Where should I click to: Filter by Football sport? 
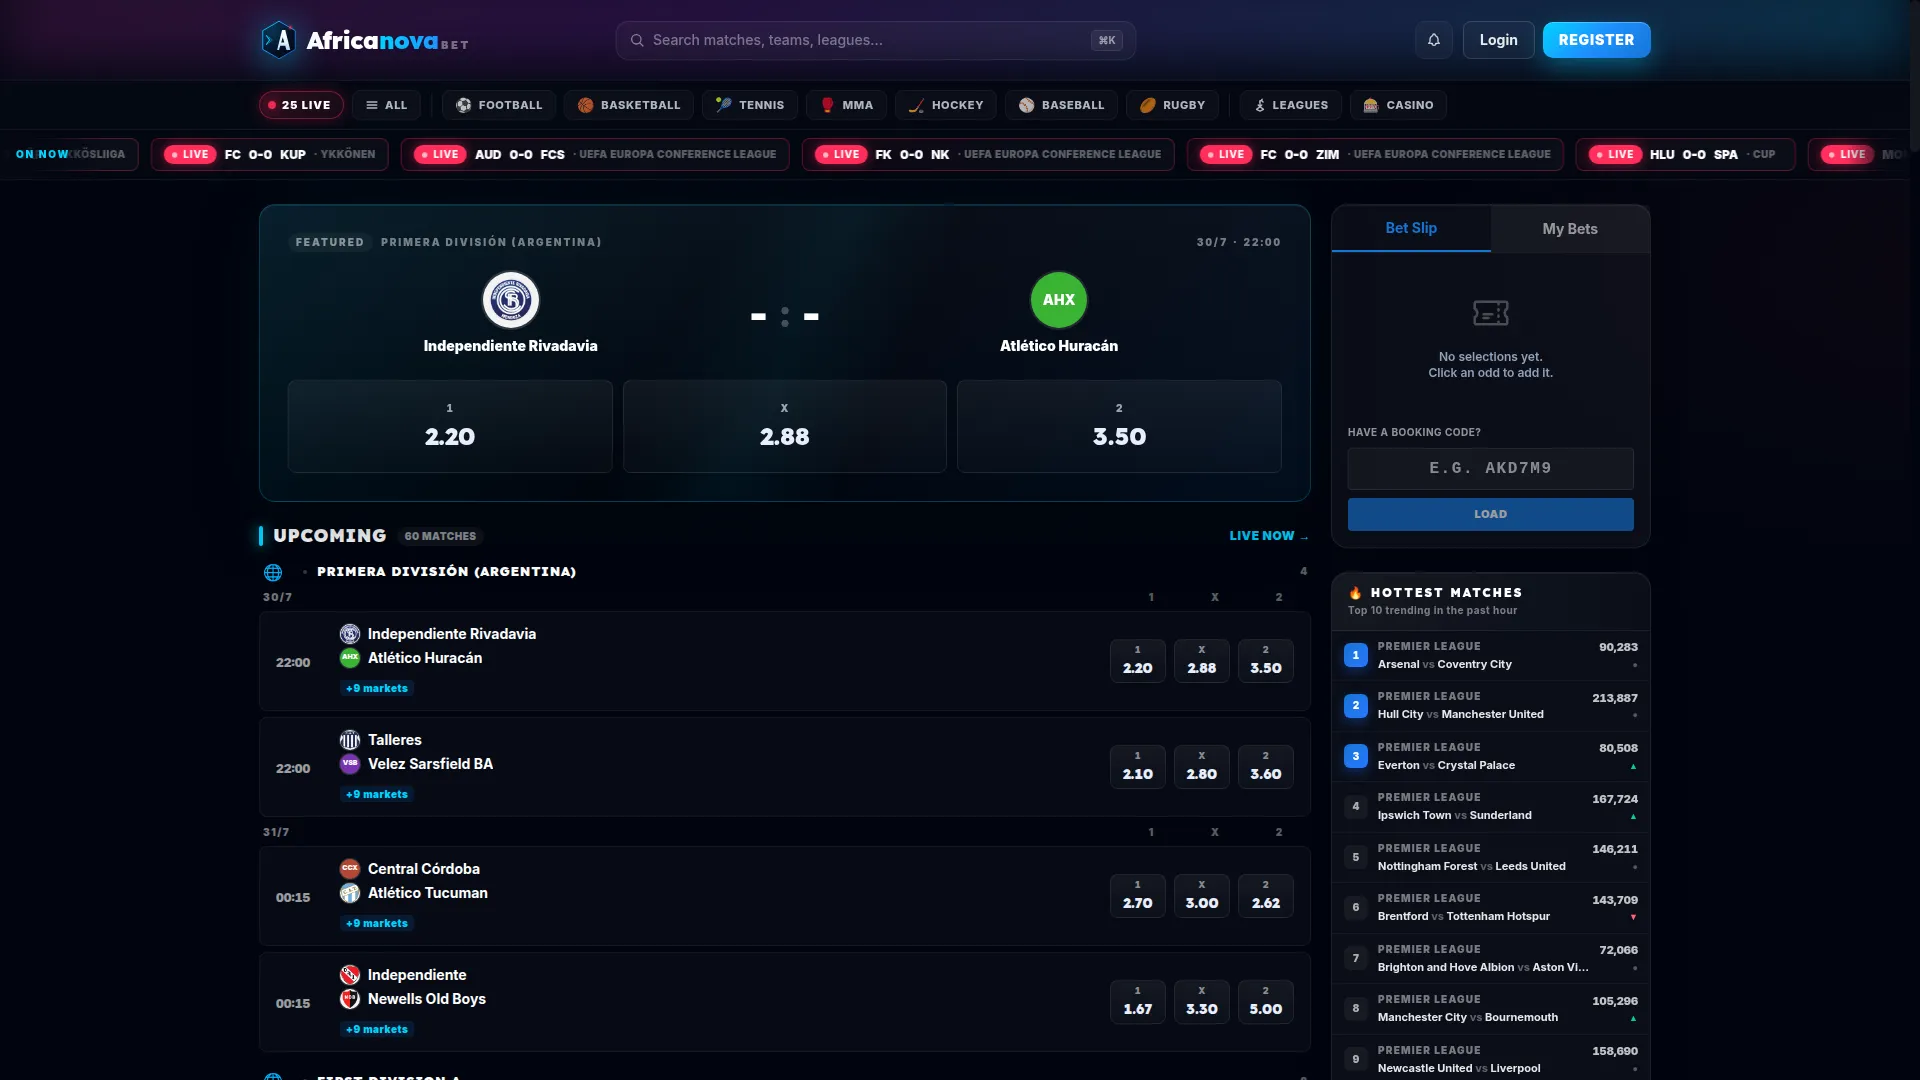(499, 105)
